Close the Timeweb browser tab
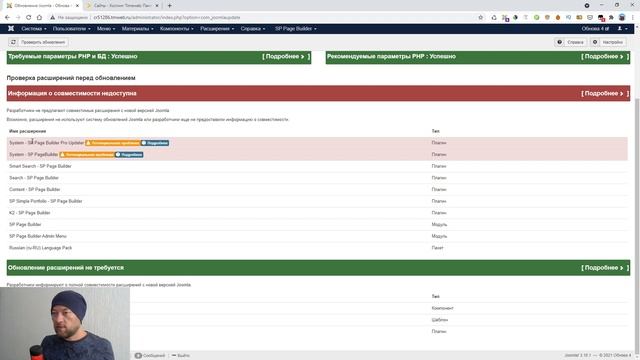640x360 pixels. pos(157,6)
